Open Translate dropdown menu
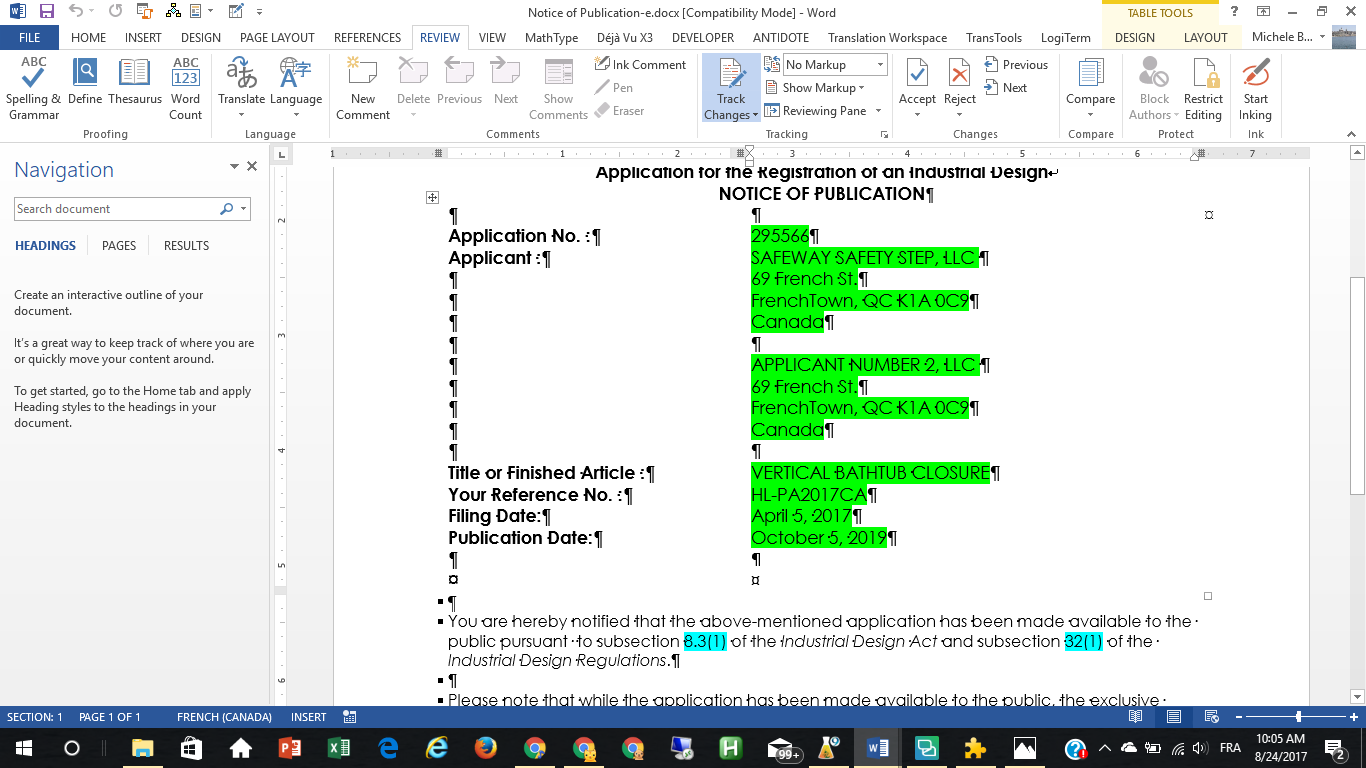This screenshot has height=768, width=1366. 242,88
